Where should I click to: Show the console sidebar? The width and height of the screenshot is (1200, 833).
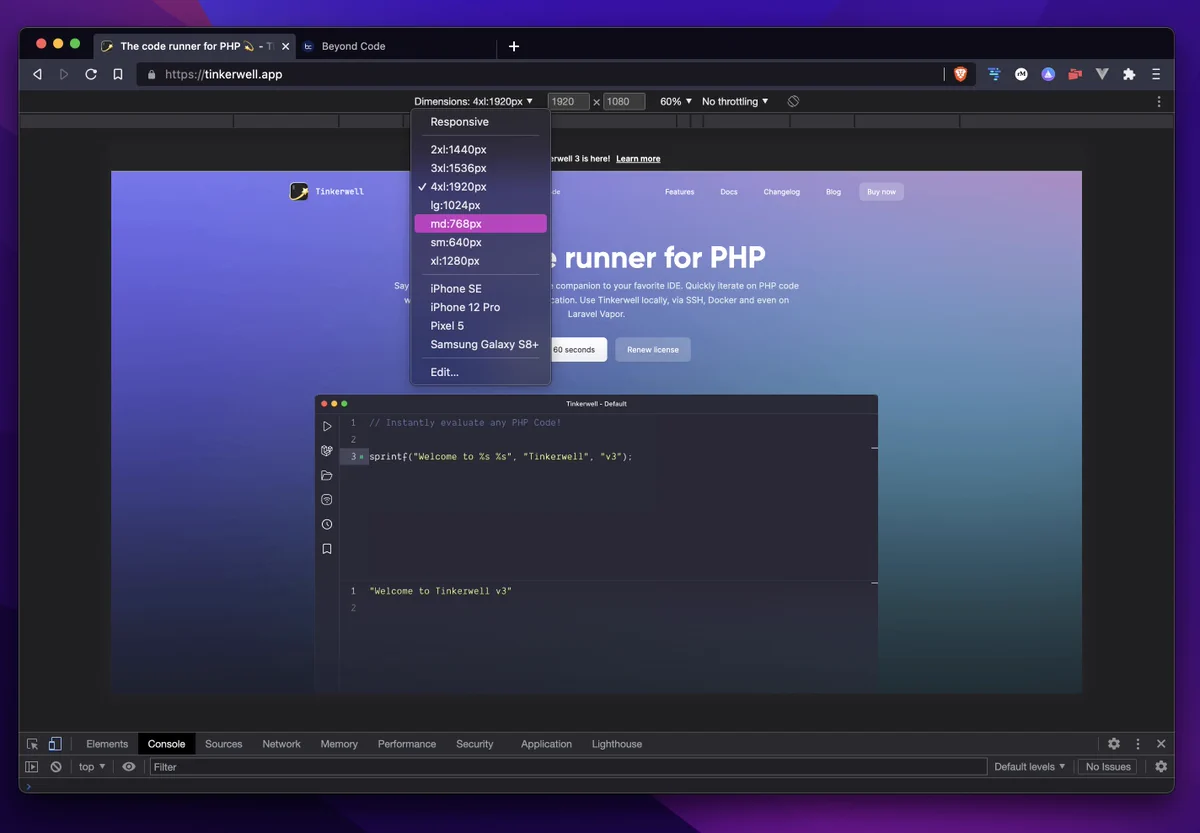tap(32, 767)
